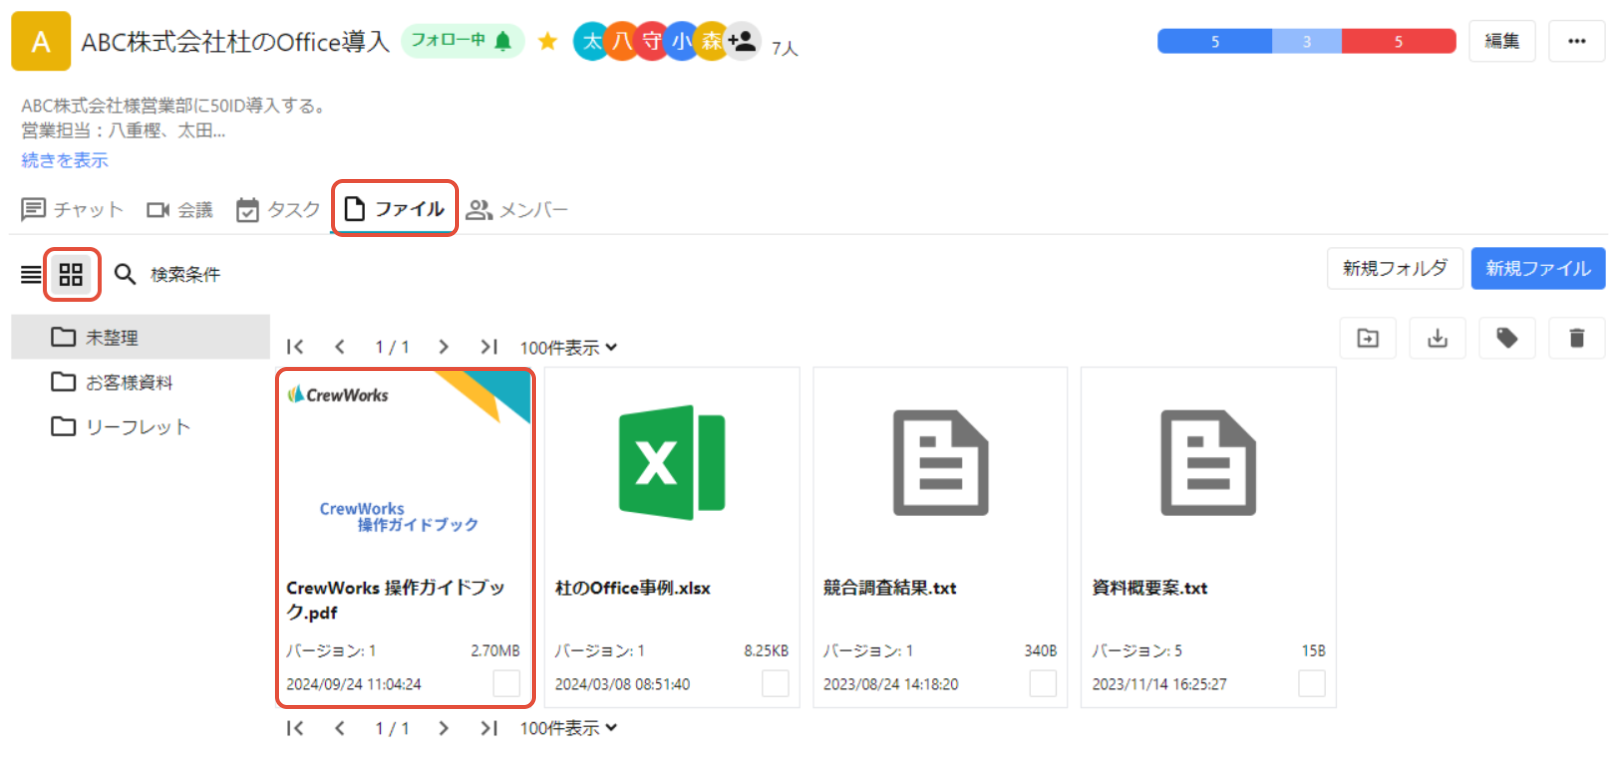
Task: Click the 資料概要案.txt file name
Action: (1150, 588)
